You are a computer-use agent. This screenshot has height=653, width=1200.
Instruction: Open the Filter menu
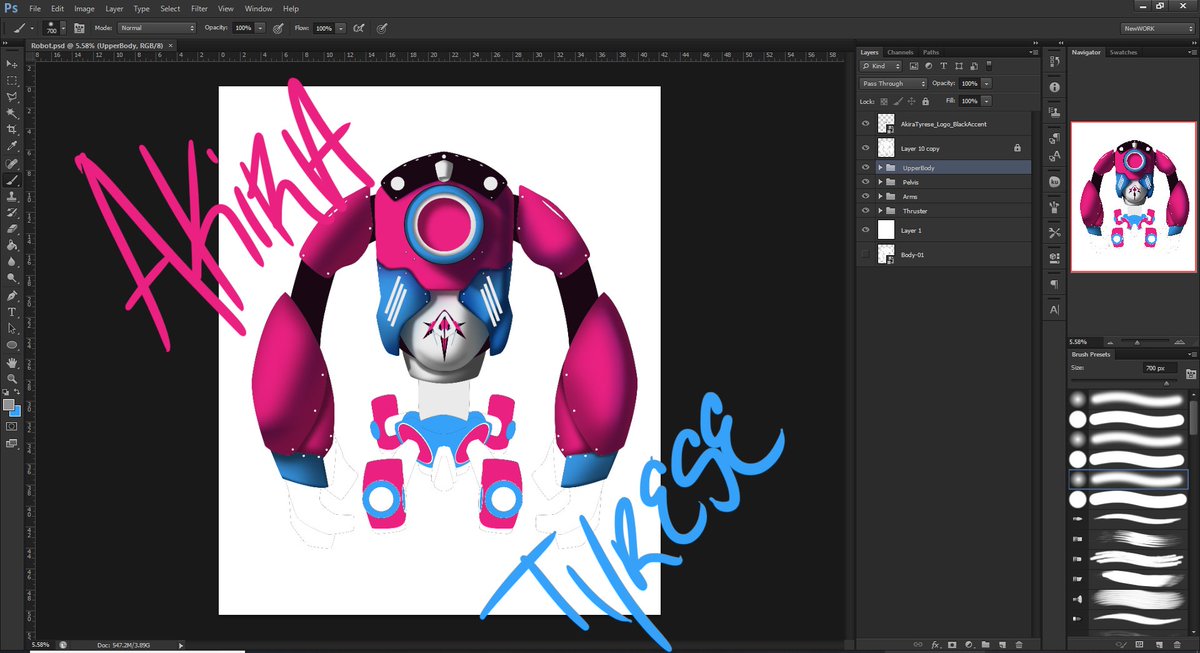[x=199, y=8]
